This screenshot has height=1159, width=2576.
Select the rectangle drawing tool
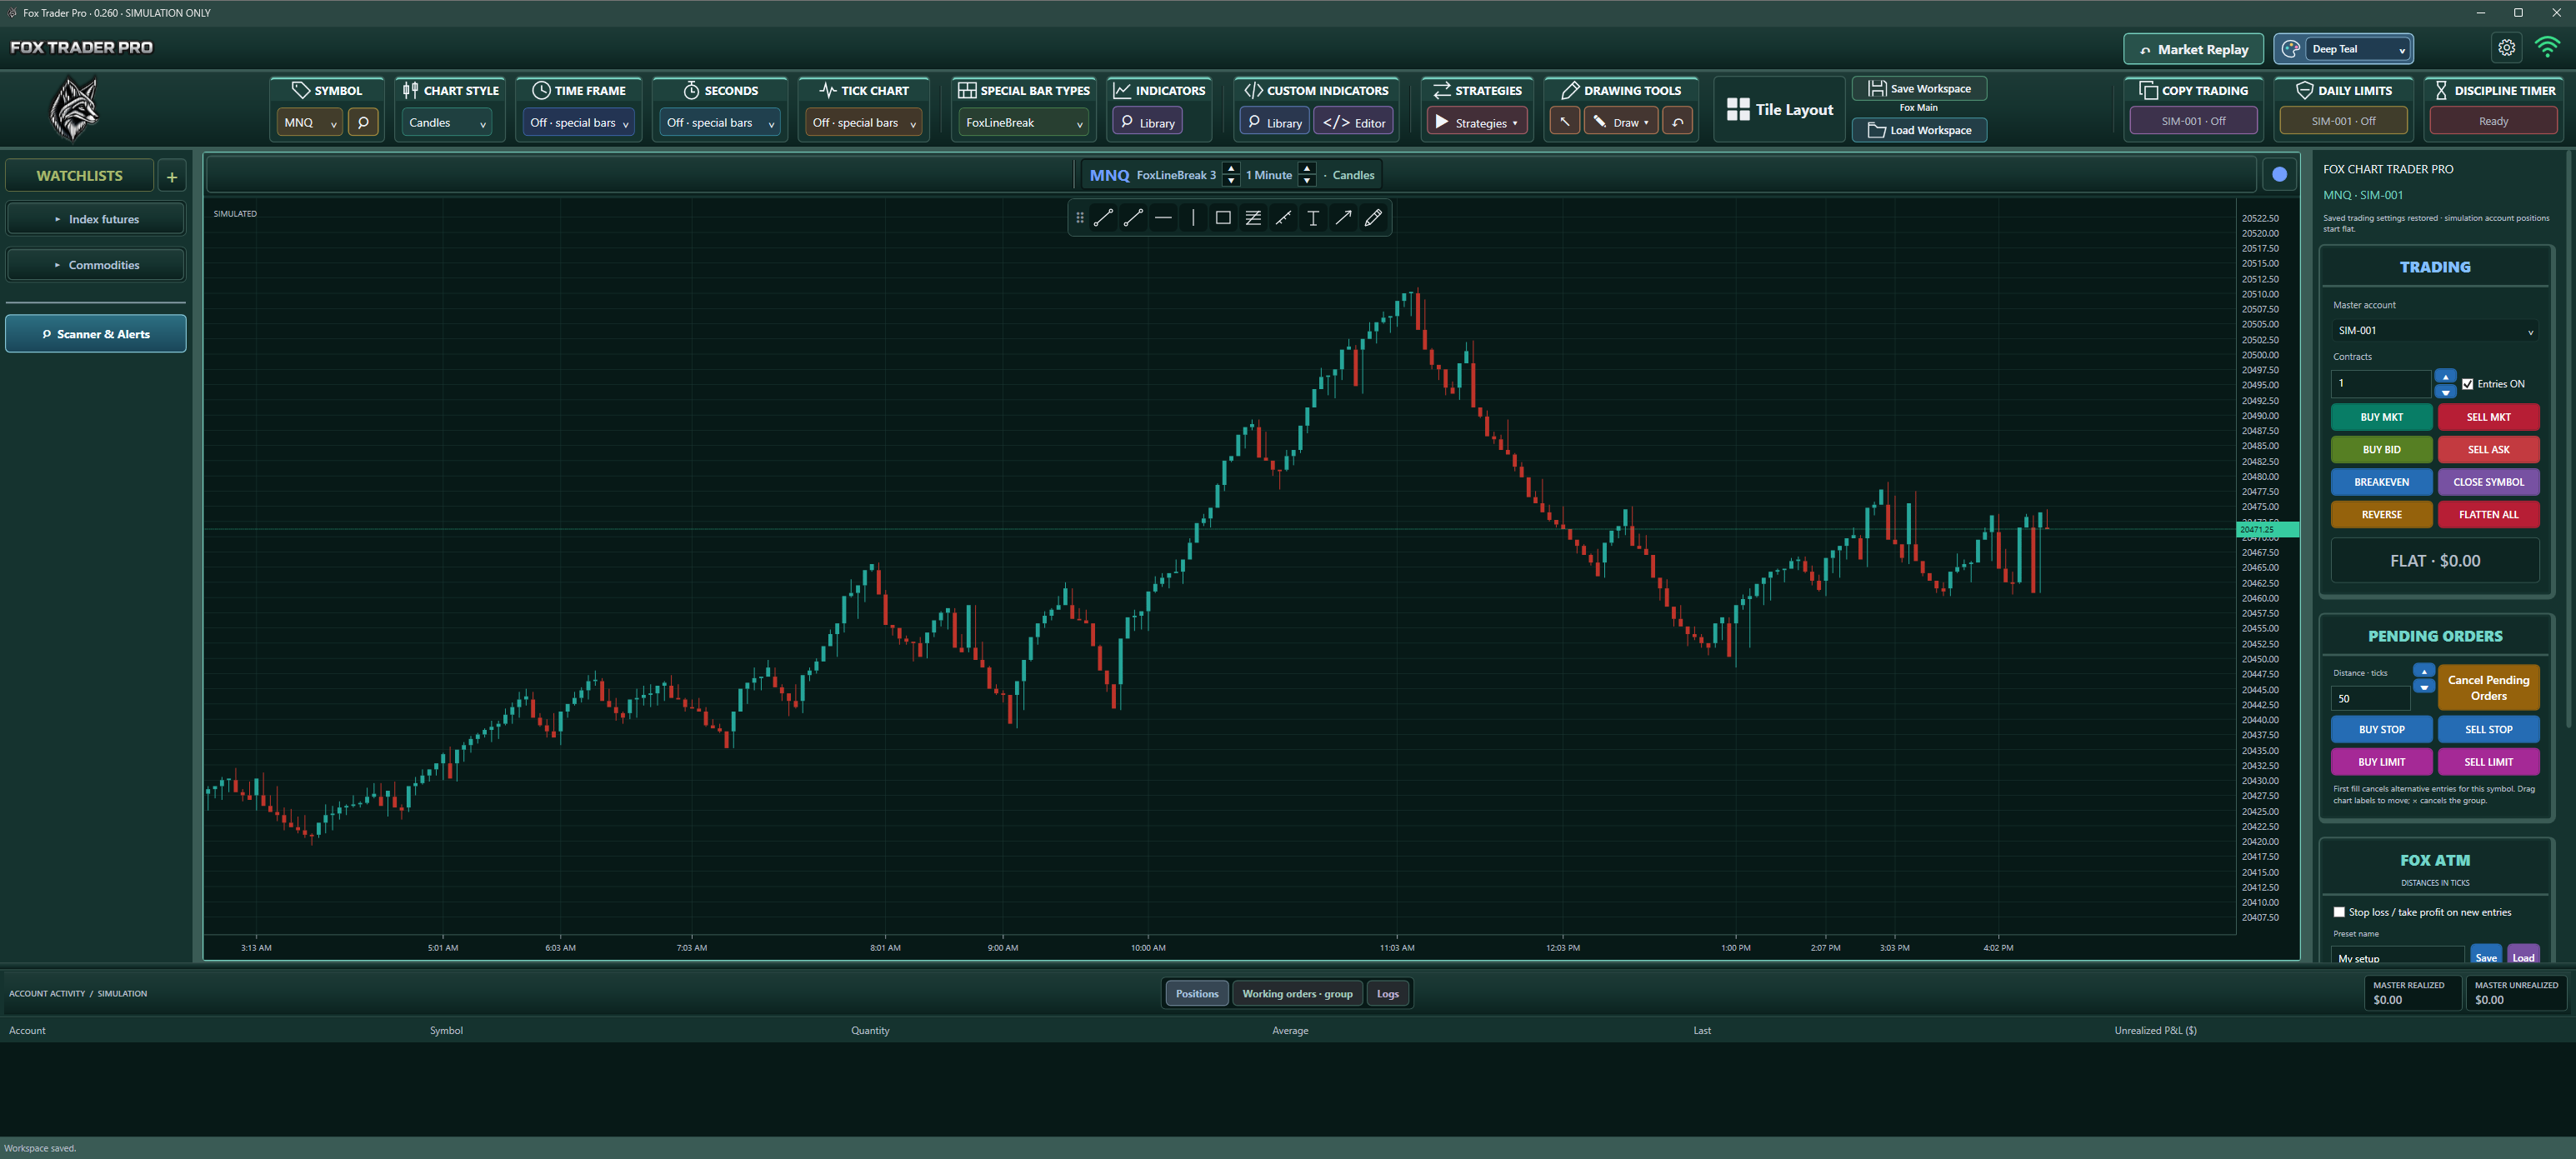pos(1223,217)
